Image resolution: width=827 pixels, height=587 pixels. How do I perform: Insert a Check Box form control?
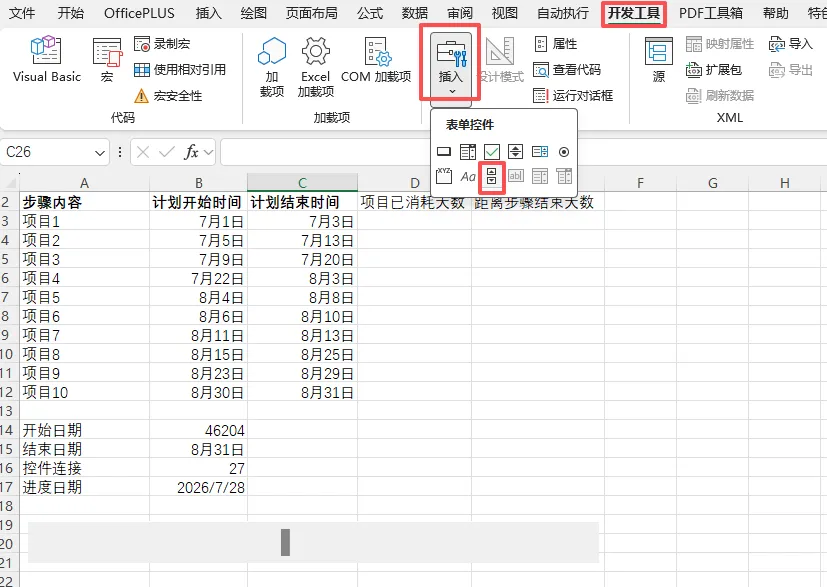(x=492, y=152)
